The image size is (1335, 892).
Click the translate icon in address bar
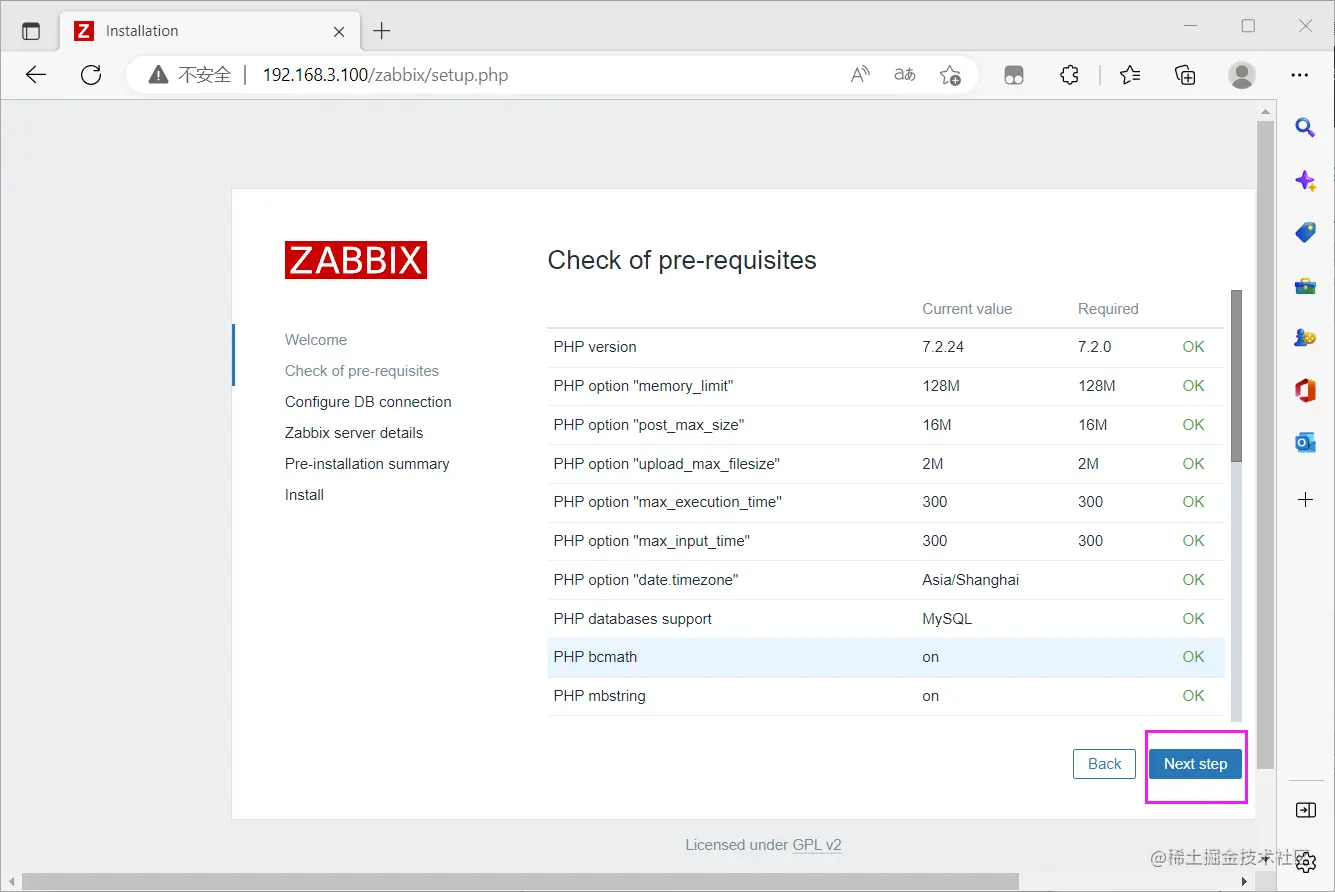click(905, 75)
